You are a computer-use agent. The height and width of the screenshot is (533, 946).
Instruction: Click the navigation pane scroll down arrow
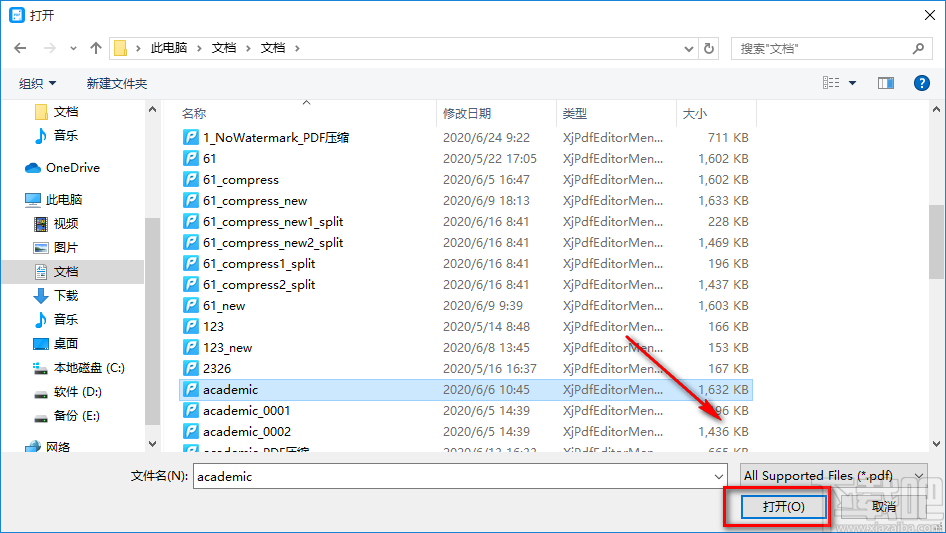(x=152, y=444)
